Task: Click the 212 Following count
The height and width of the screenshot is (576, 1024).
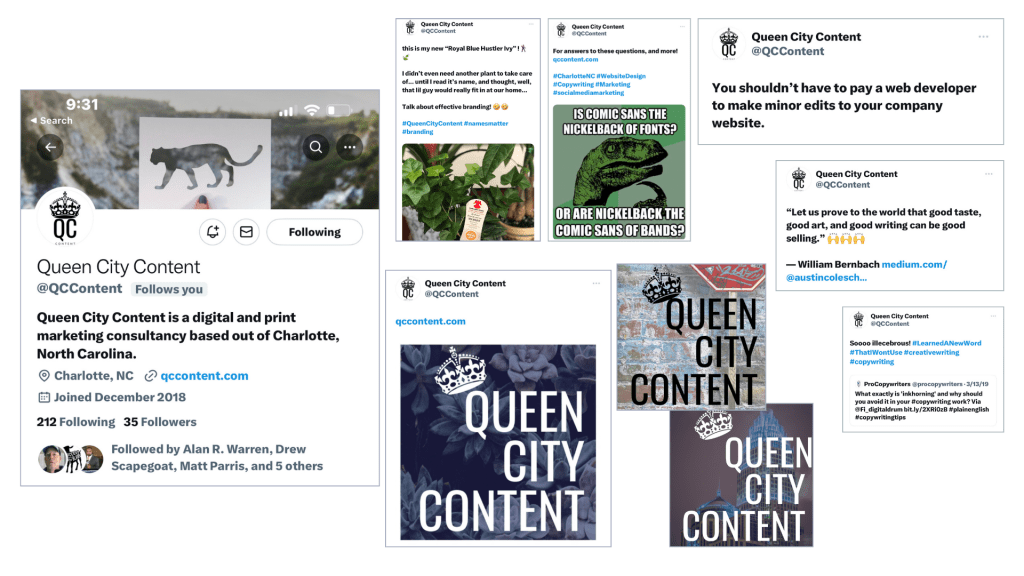Action: click(76, 422)
